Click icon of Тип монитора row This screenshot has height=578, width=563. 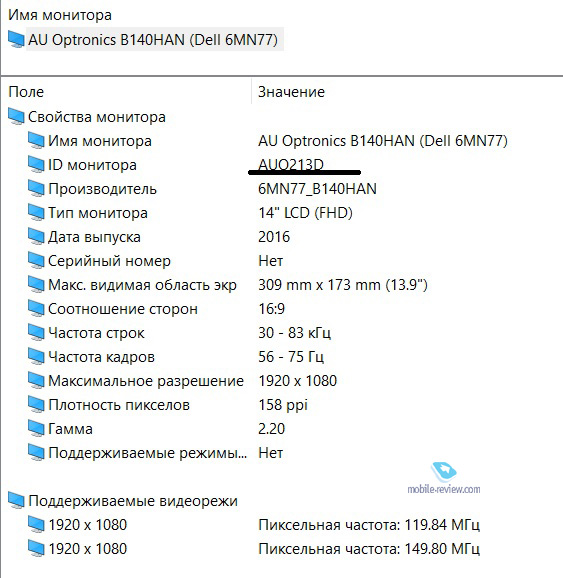[x=36, y=212]
